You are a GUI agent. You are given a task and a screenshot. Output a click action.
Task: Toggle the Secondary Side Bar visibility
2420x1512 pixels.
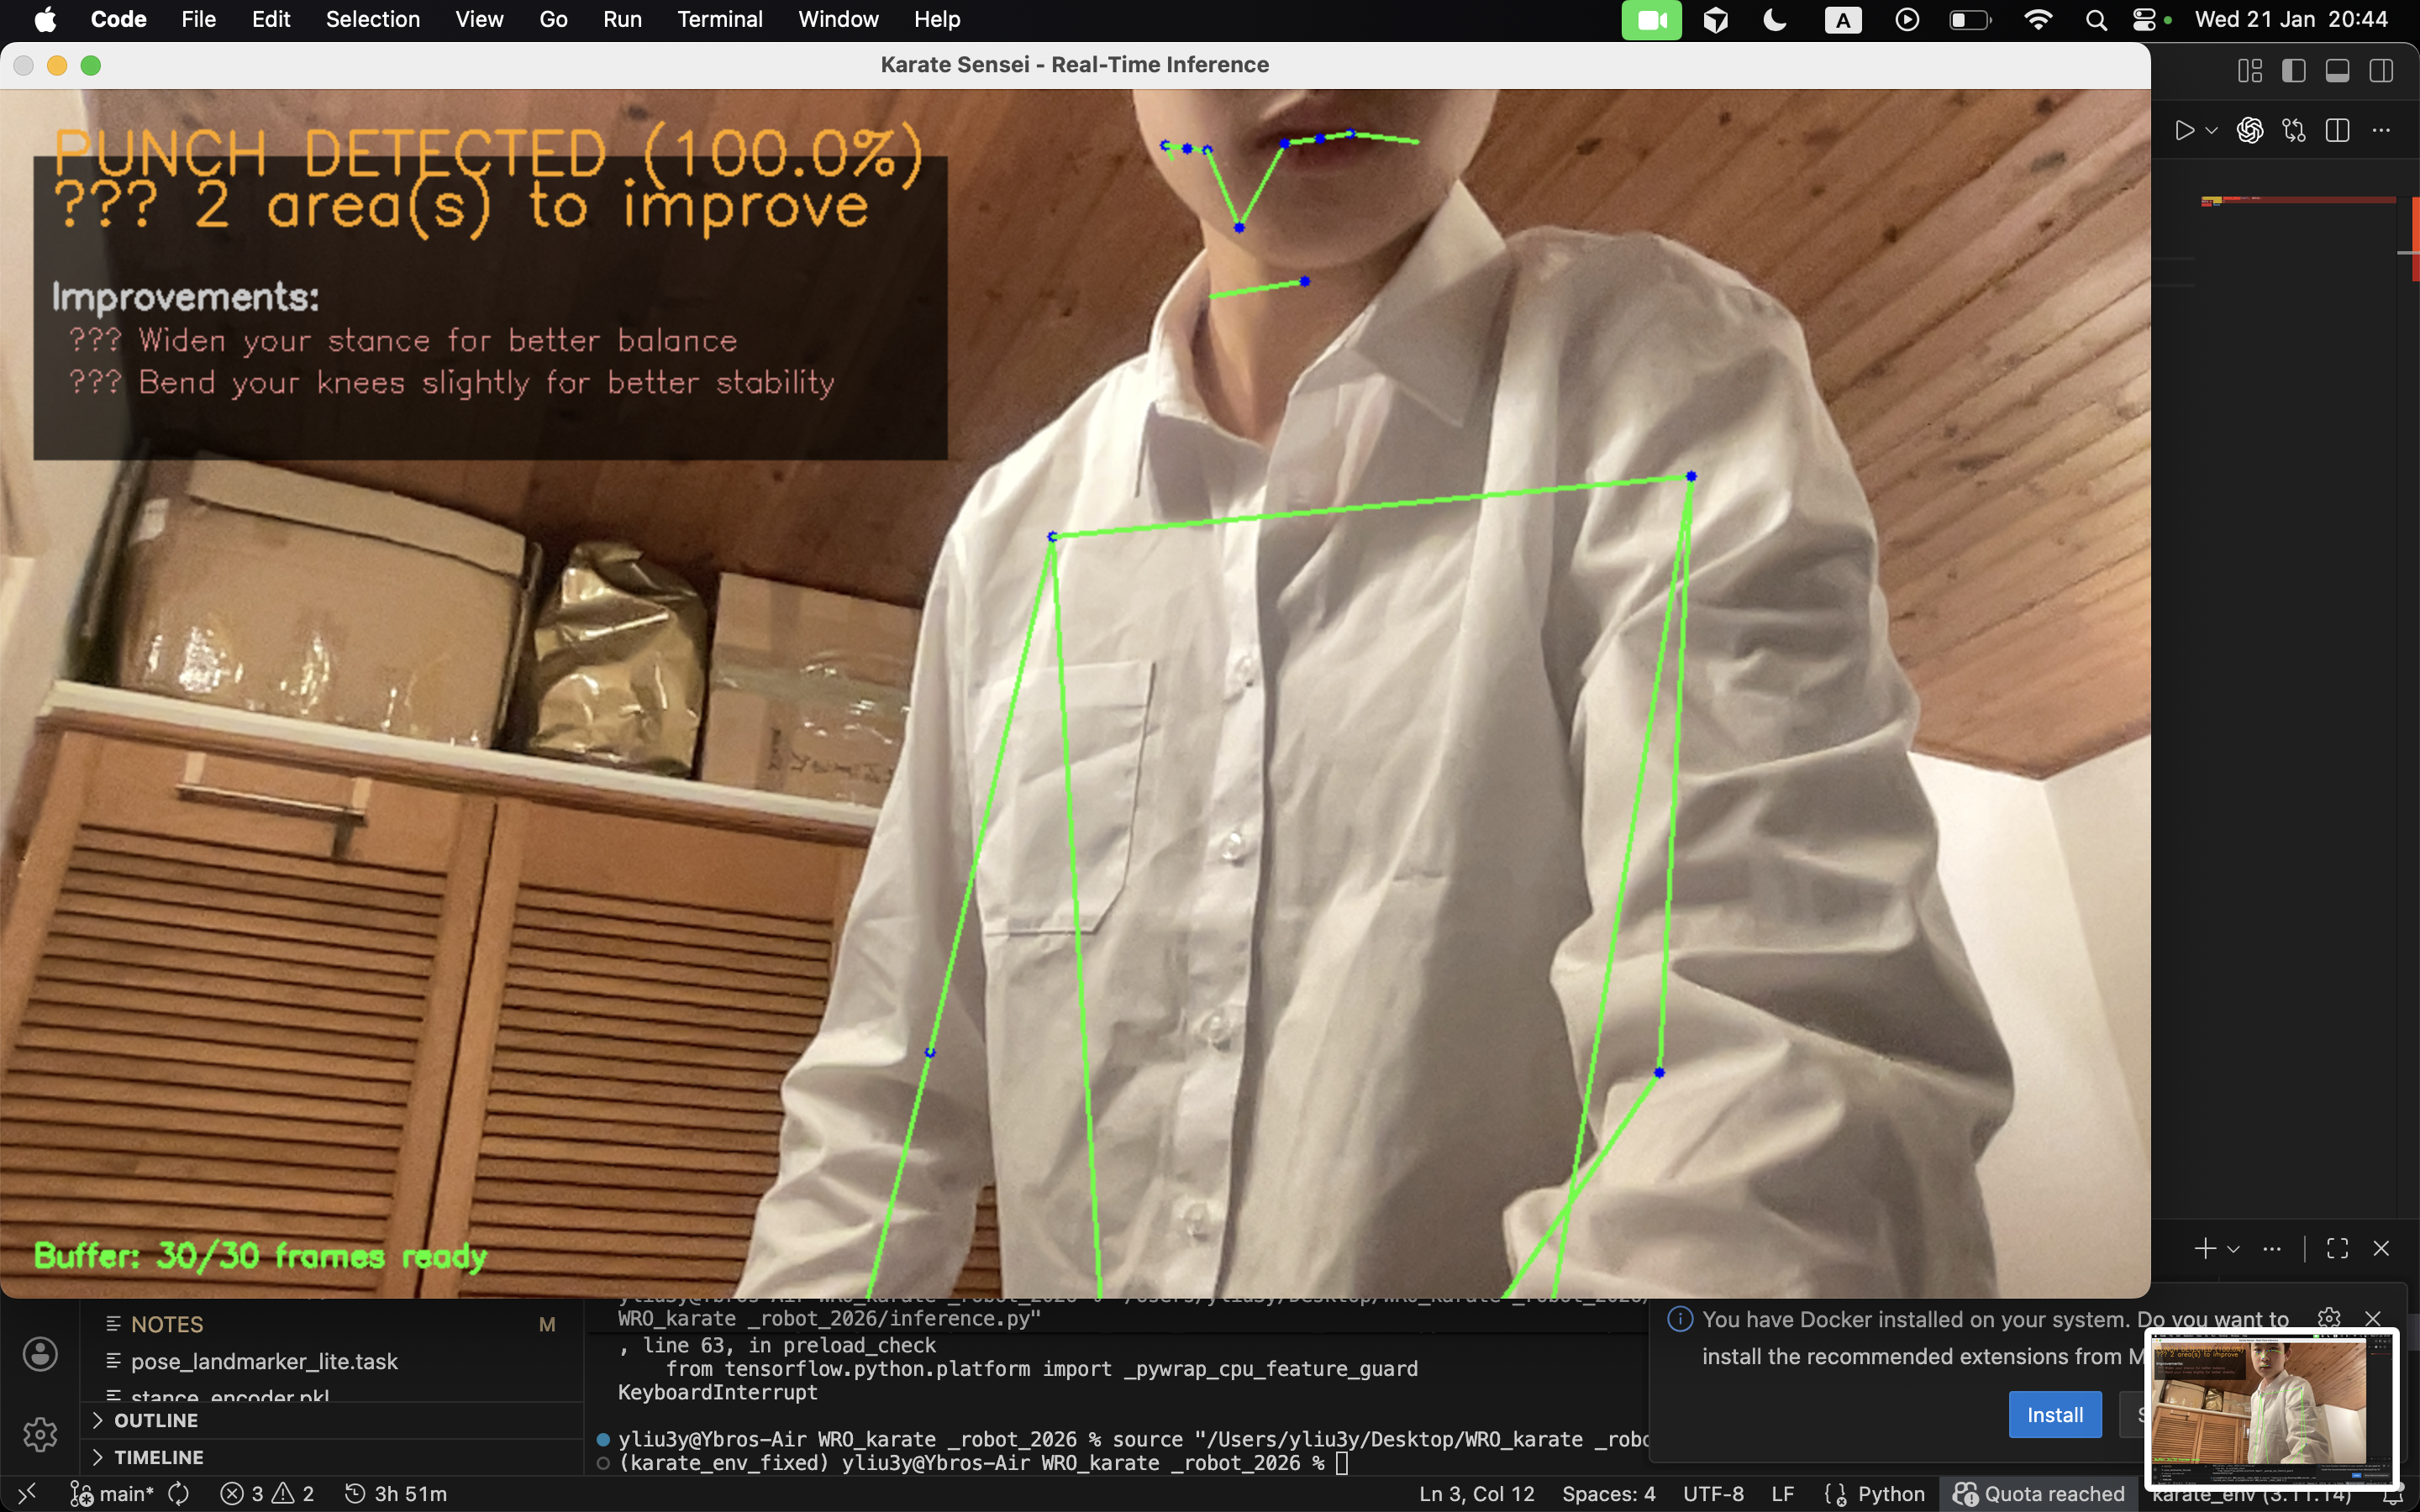pos(2381,70)
